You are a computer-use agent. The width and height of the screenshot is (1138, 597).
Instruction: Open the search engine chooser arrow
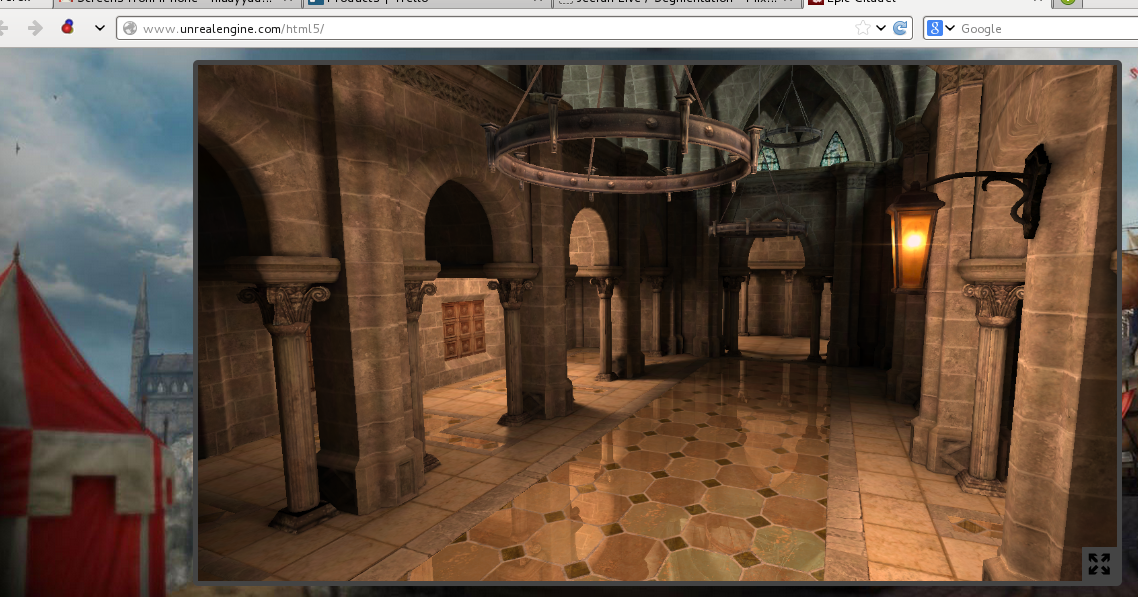(x=950, y=28)
